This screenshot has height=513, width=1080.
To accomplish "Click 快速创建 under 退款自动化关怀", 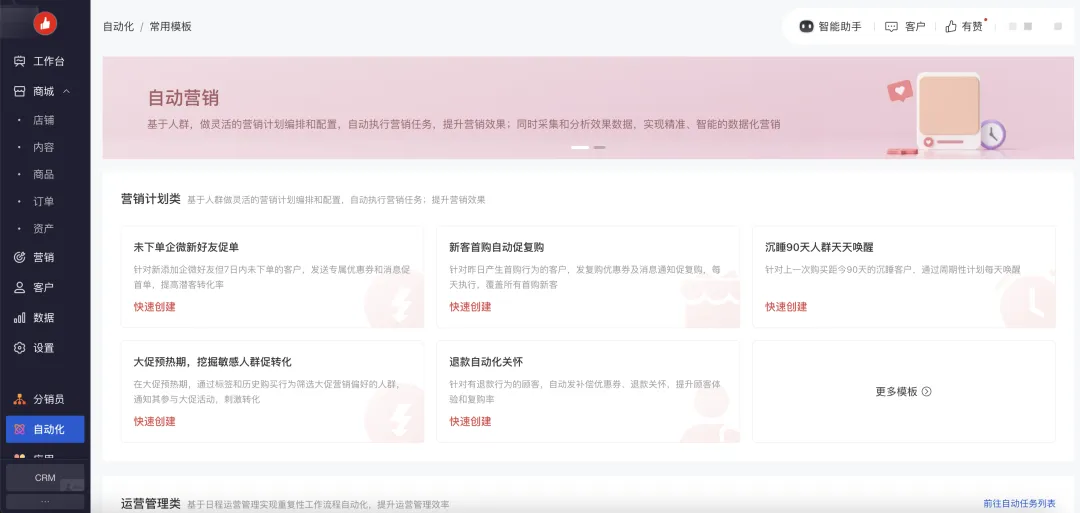I will 470,421.
